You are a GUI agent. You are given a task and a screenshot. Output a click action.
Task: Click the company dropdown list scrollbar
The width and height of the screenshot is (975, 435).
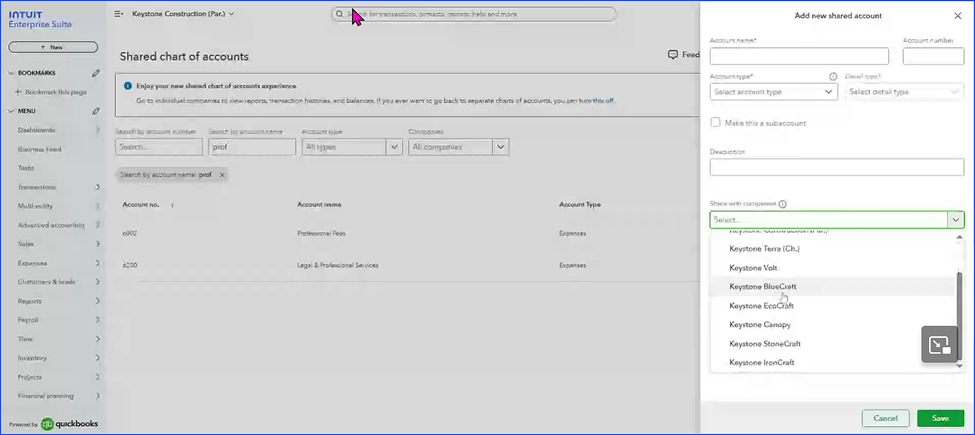point(959,317)
